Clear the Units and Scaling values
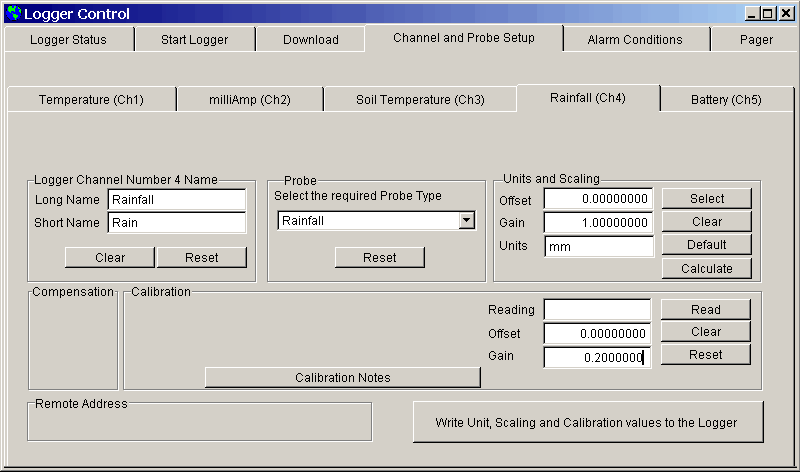The width and height of the screenshot is (801, 472). click(x=707, y=222)
